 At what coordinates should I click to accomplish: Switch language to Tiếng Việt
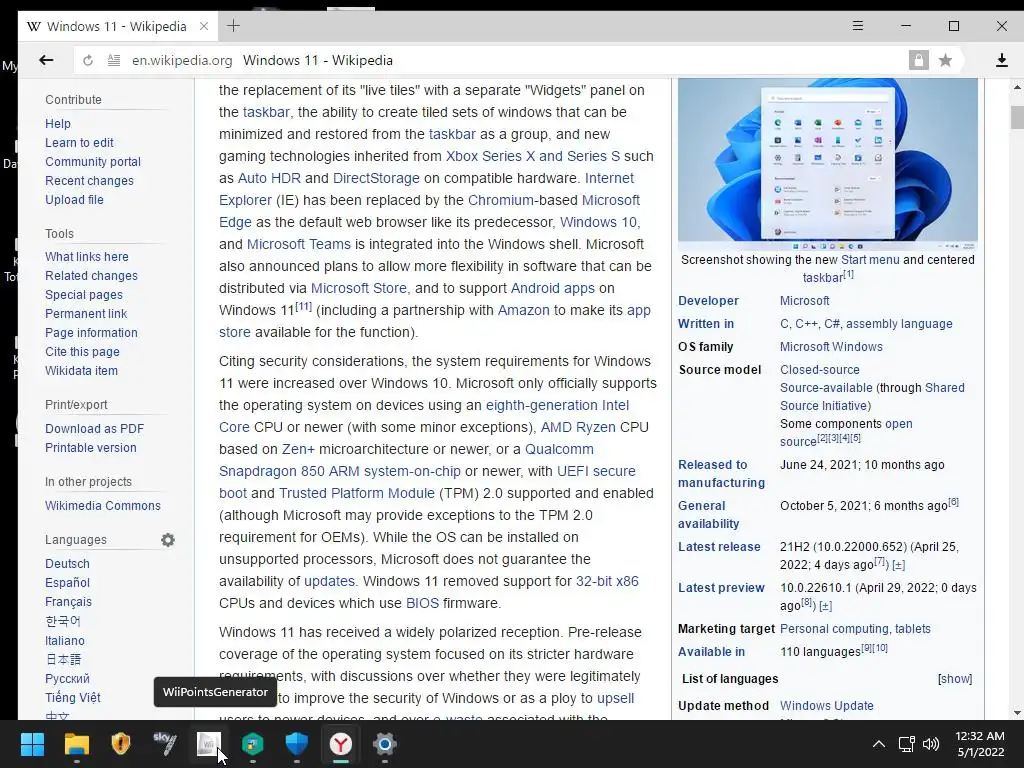click(x=72, y=697)
